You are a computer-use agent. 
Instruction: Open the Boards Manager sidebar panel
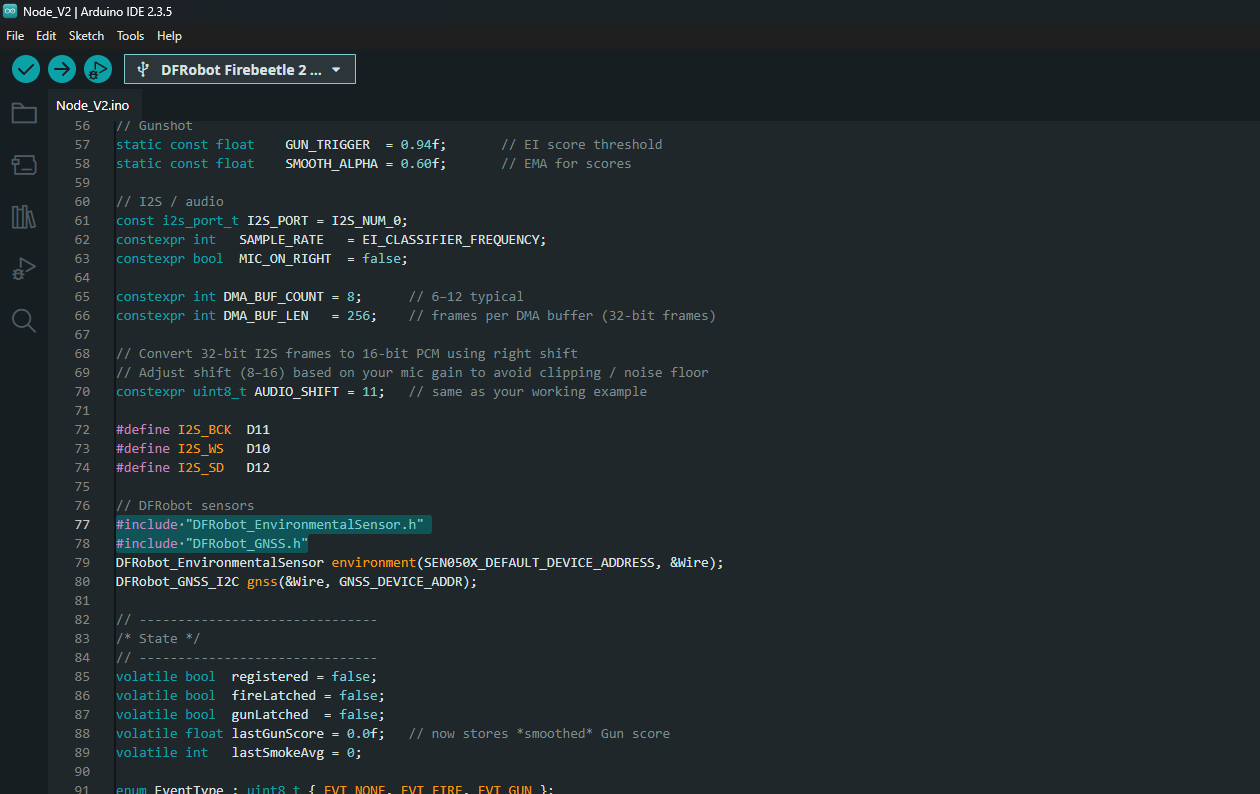point(24,165)
